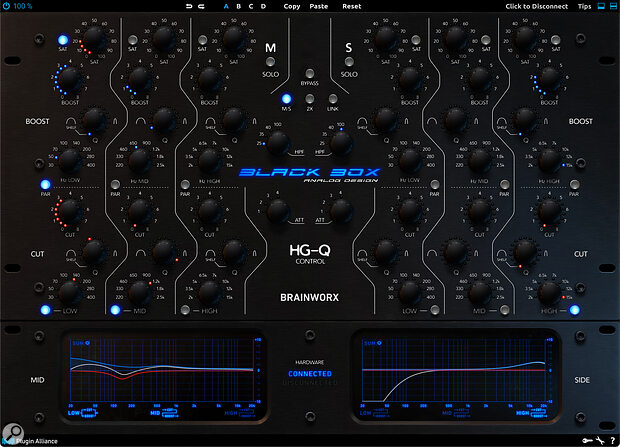Click the 100 % scale value

(23, 6)
